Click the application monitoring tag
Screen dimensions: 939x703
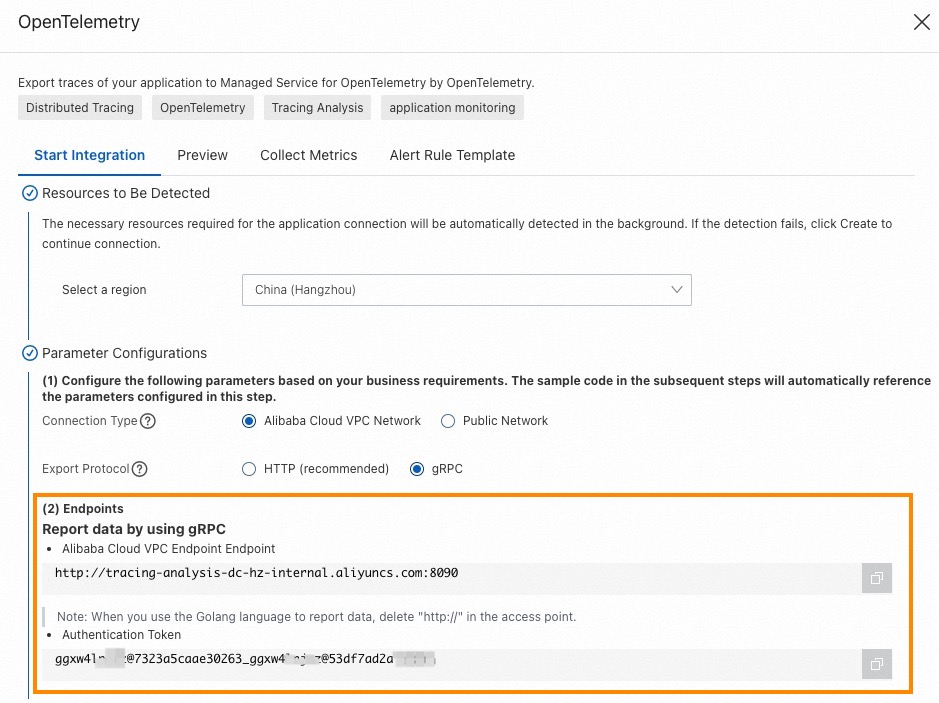pos(452,108)
